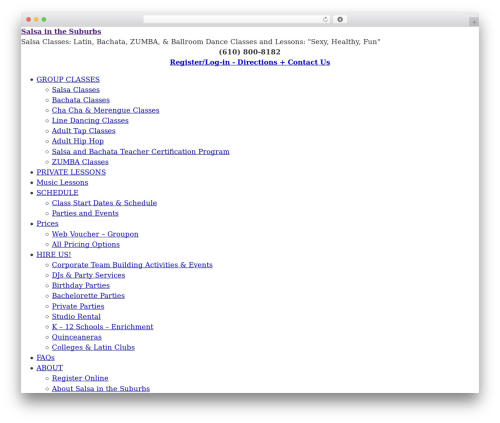This screenshot has width=500, height=423.
Task: Visit Adult Tap Classes page
Action: 83,131
